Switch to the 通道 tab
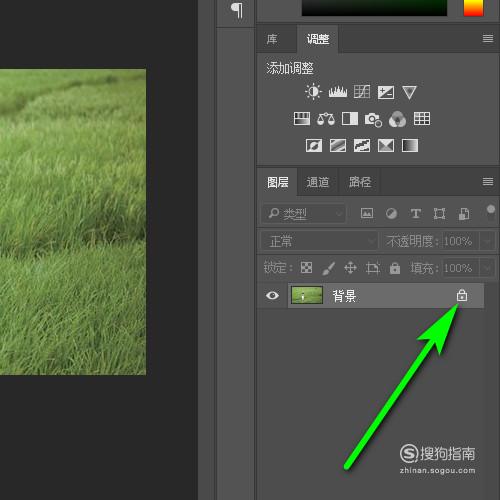500x500 pixels. (x=318, y=182)
